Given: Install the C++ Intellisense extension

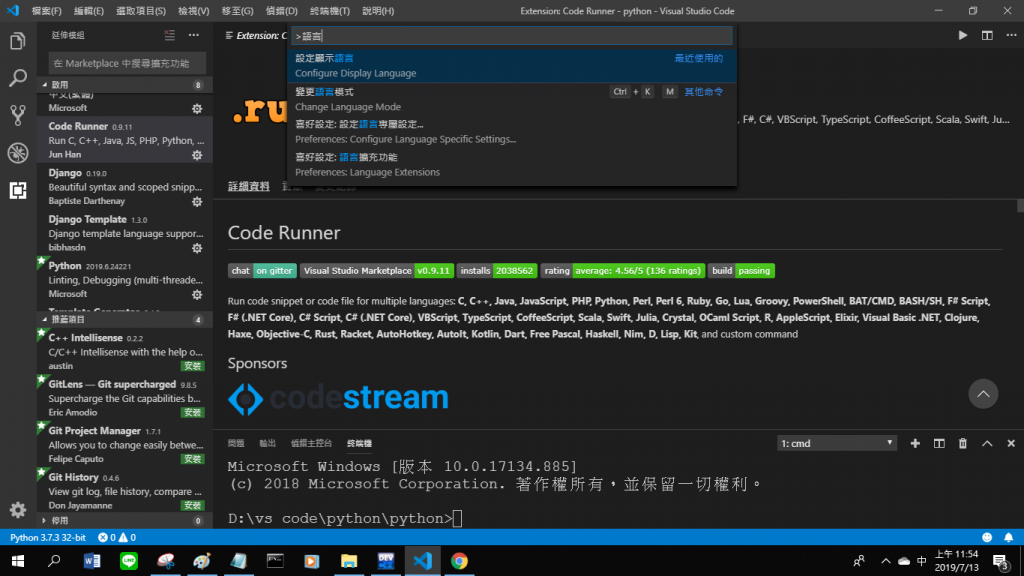Looking at the screenshot, I should tap(193, 366).
